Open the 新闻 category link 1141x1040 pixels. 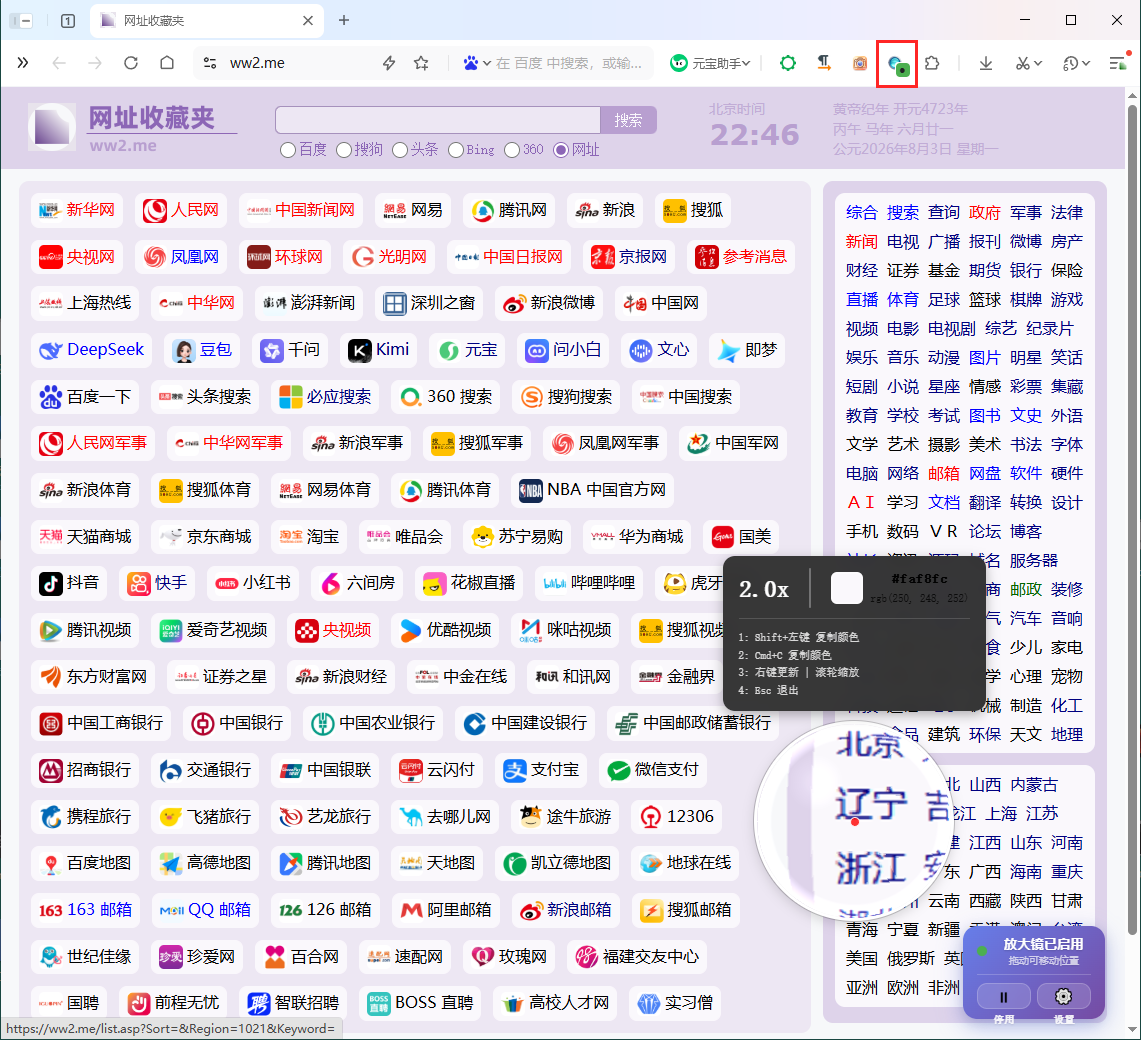tap(862, 242)
